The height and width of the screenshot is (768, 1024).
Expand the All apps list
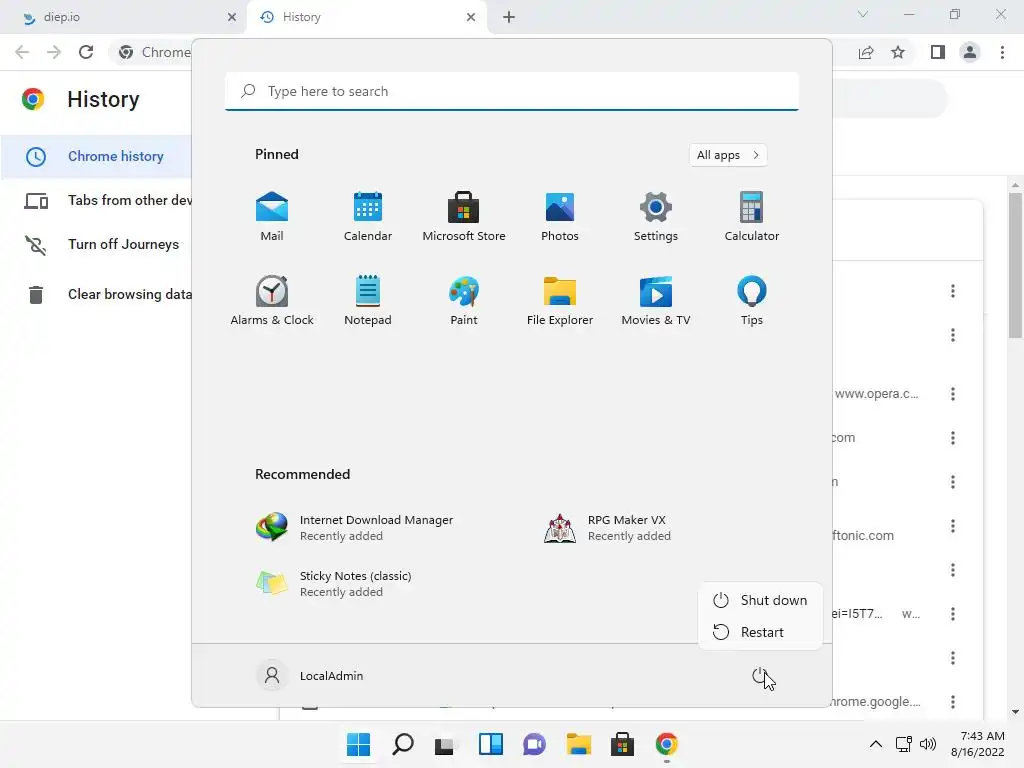tap(728, 155)
